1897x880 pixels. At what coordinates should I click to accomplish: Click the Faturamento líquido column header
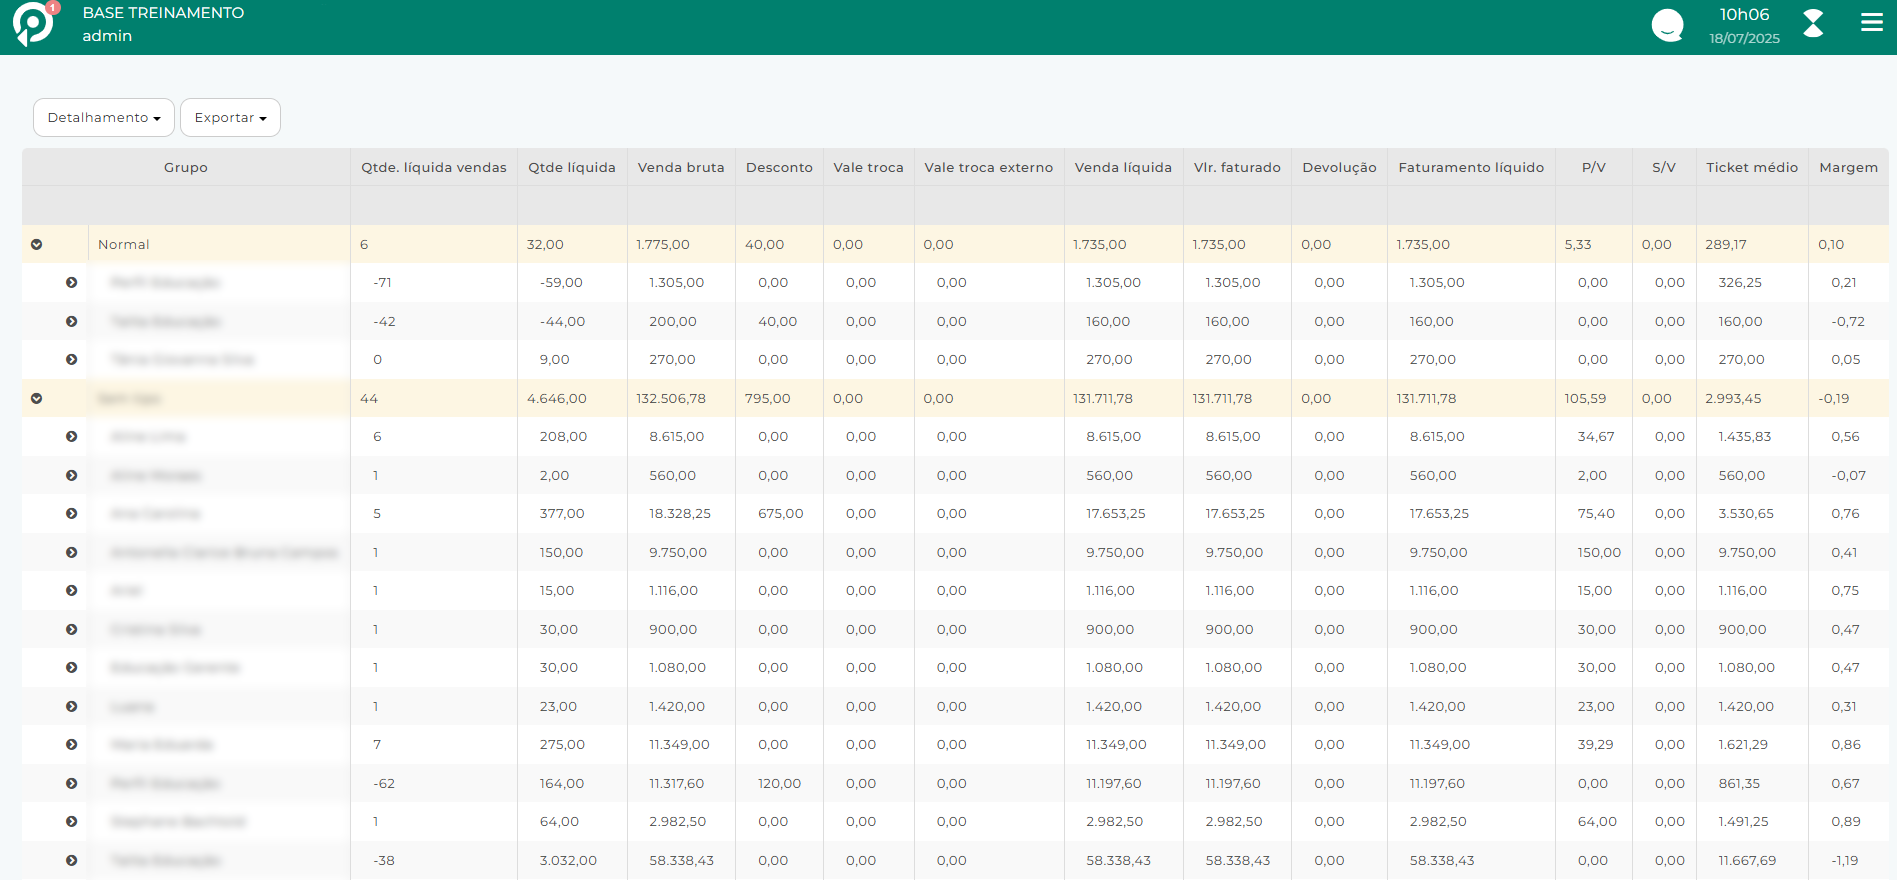tap(1470, 168)
